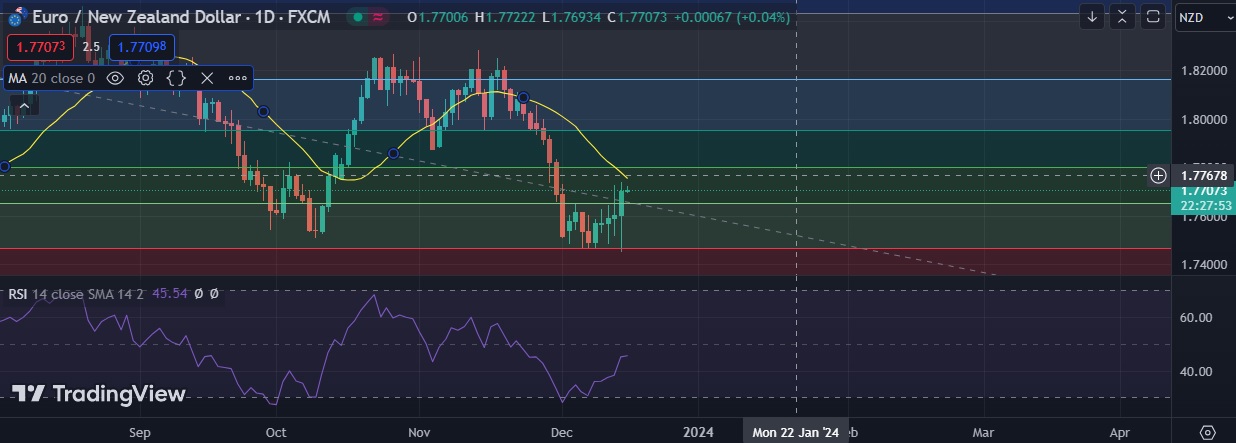The width and height of the screenshot is (1236, 443).
Task: Click the pink data mode indicator icon
Action: [379, 17]
